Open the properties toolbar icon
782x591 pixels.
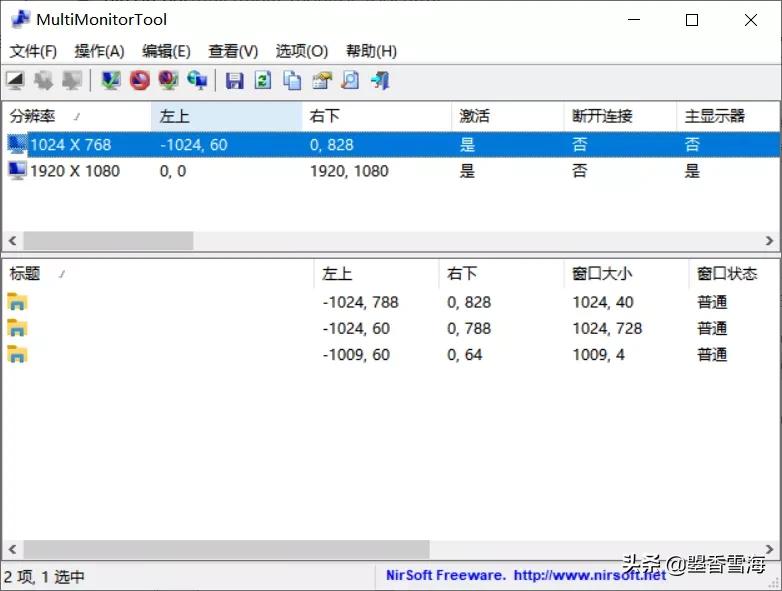point(322,80)
